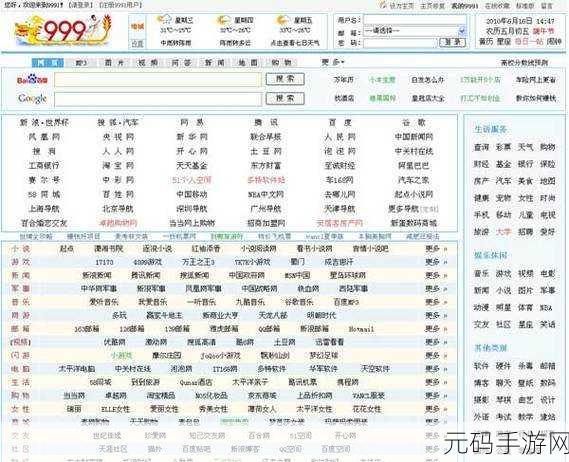Image resolution: width=569 pixels, height=462 pixels.
Task: Focus the 用户名 input field
Action: 415,20
